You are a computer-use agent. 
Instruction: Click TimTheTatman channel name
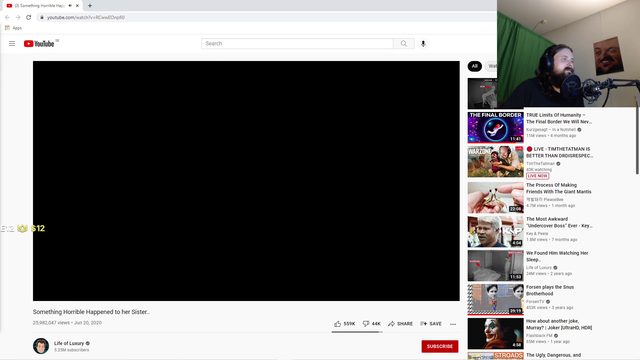(x=540, y=164)
